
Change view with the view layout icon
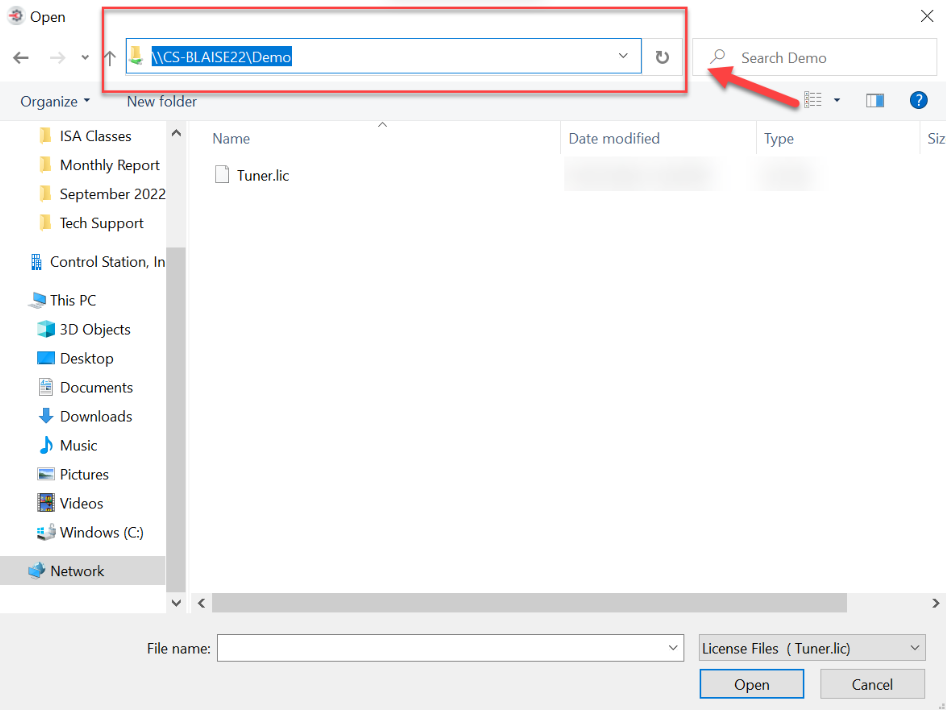pyautogui.click(x=813, y=100)
